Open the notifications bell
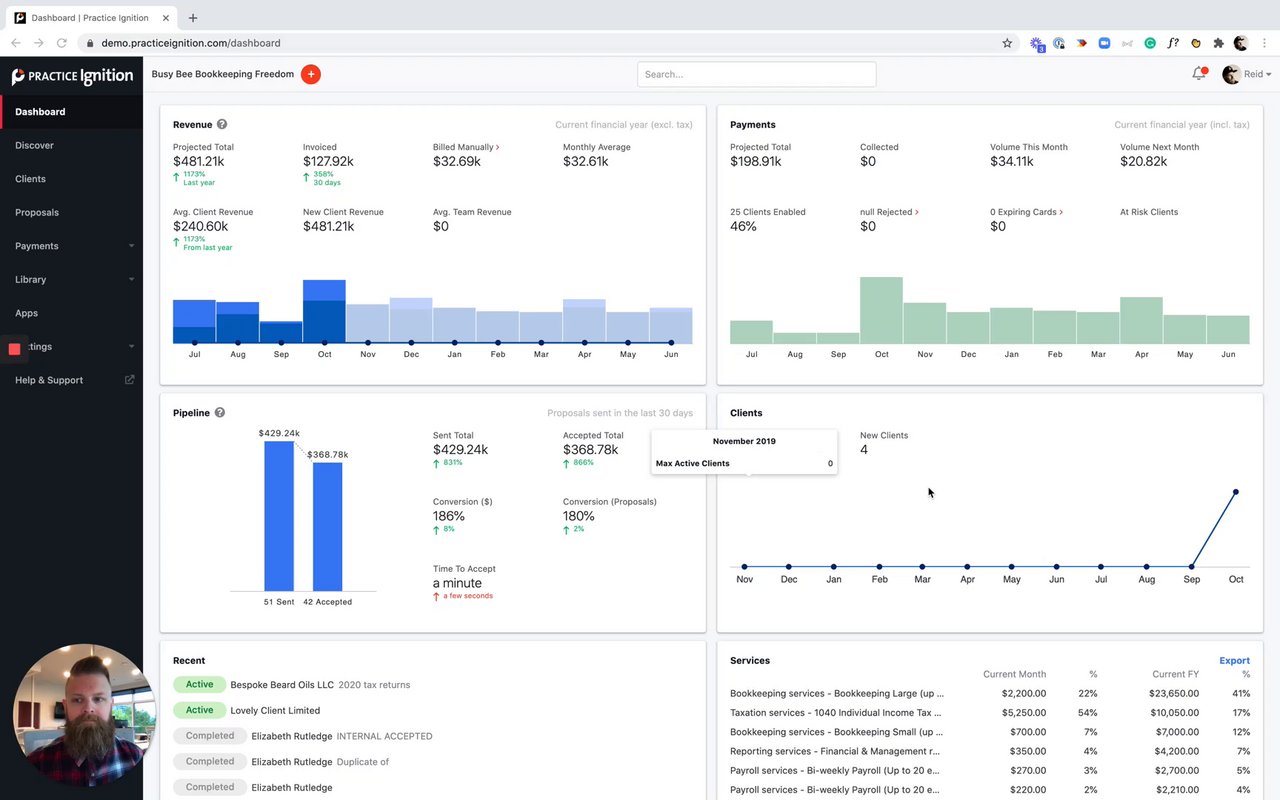Image resolution: width=1280 pixels, height=800 pixels. 1198,74
